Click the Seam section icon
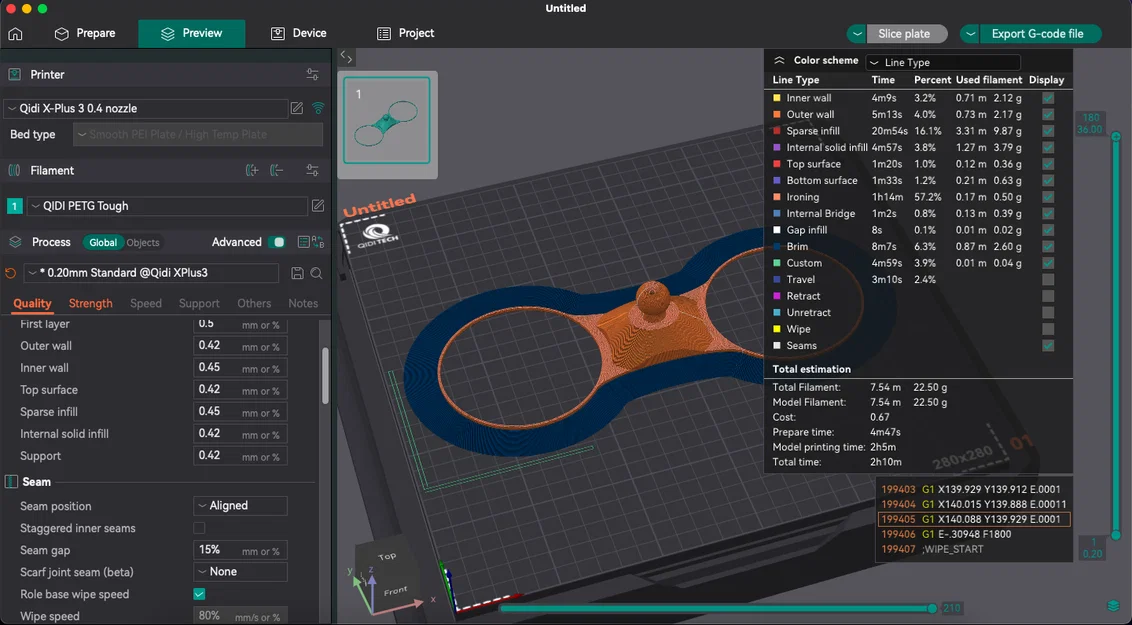1132x625 pixels. coord(12,481)
